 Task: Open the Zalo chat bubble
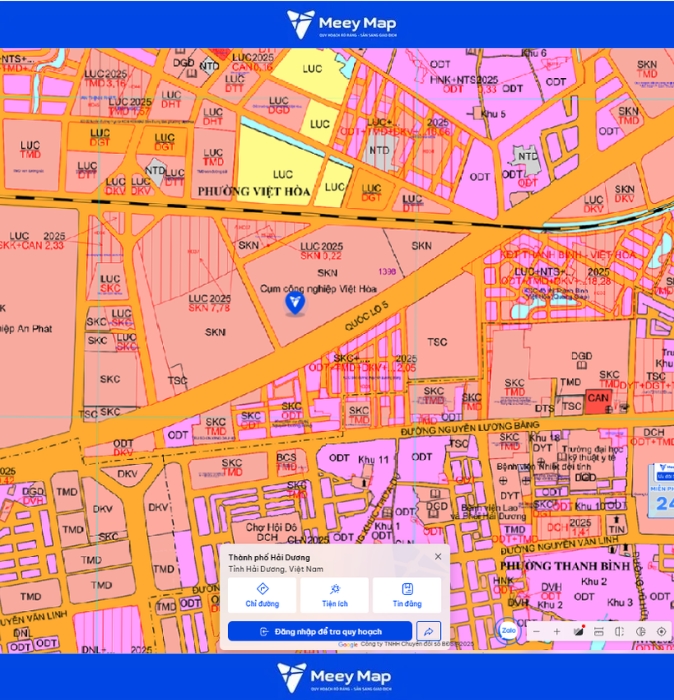coord(508,630)
